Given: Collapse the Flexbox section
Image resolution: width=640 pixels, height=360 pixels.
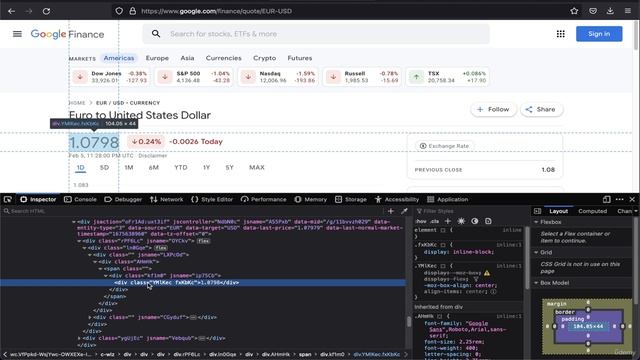Looking at the screenshot, I should (536, 222).
